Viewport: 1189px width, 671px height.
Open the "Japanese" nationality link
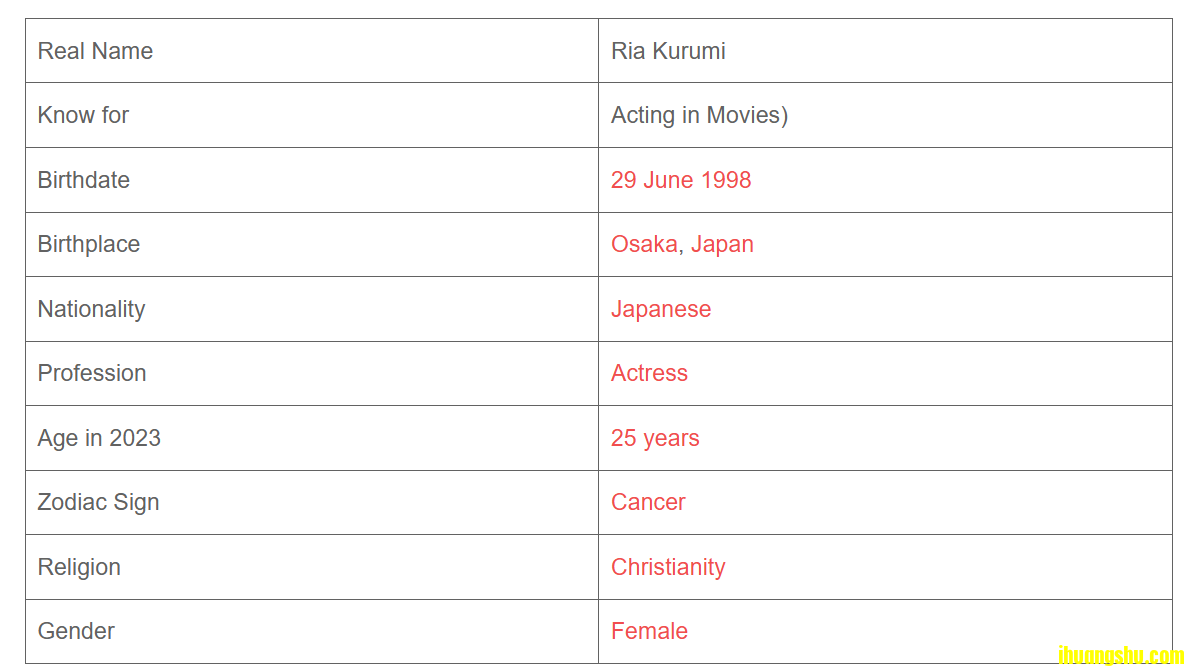(x=661, y=309)
